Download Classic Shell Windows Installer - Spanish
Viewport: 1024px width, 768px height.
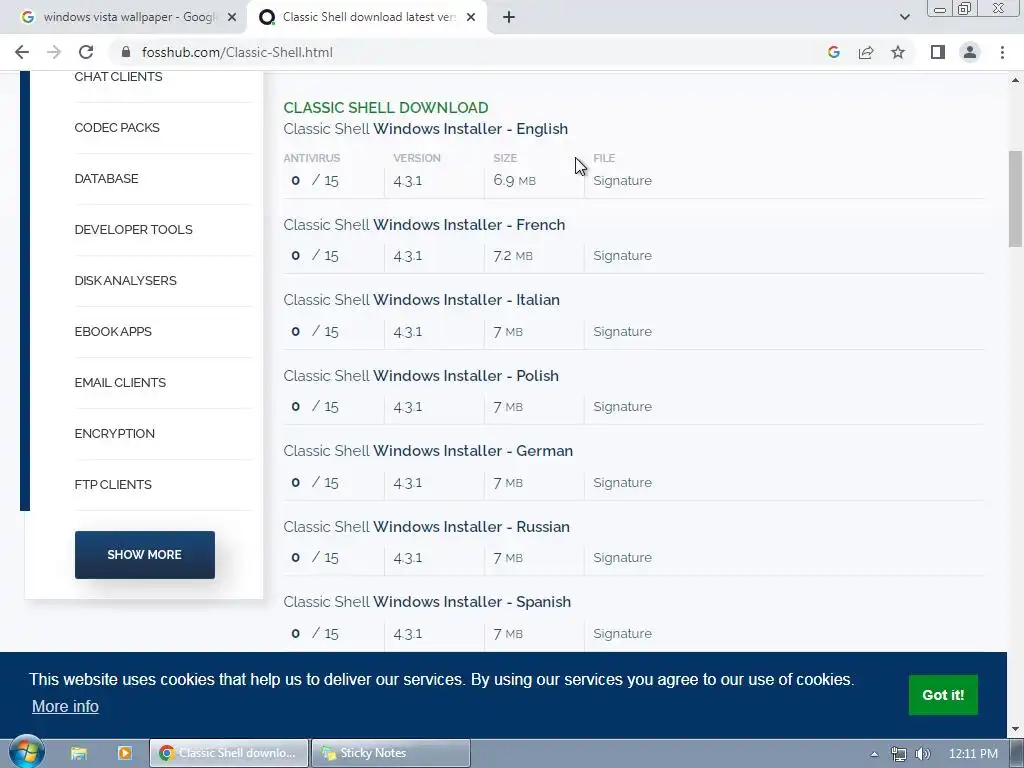(427, 601)
